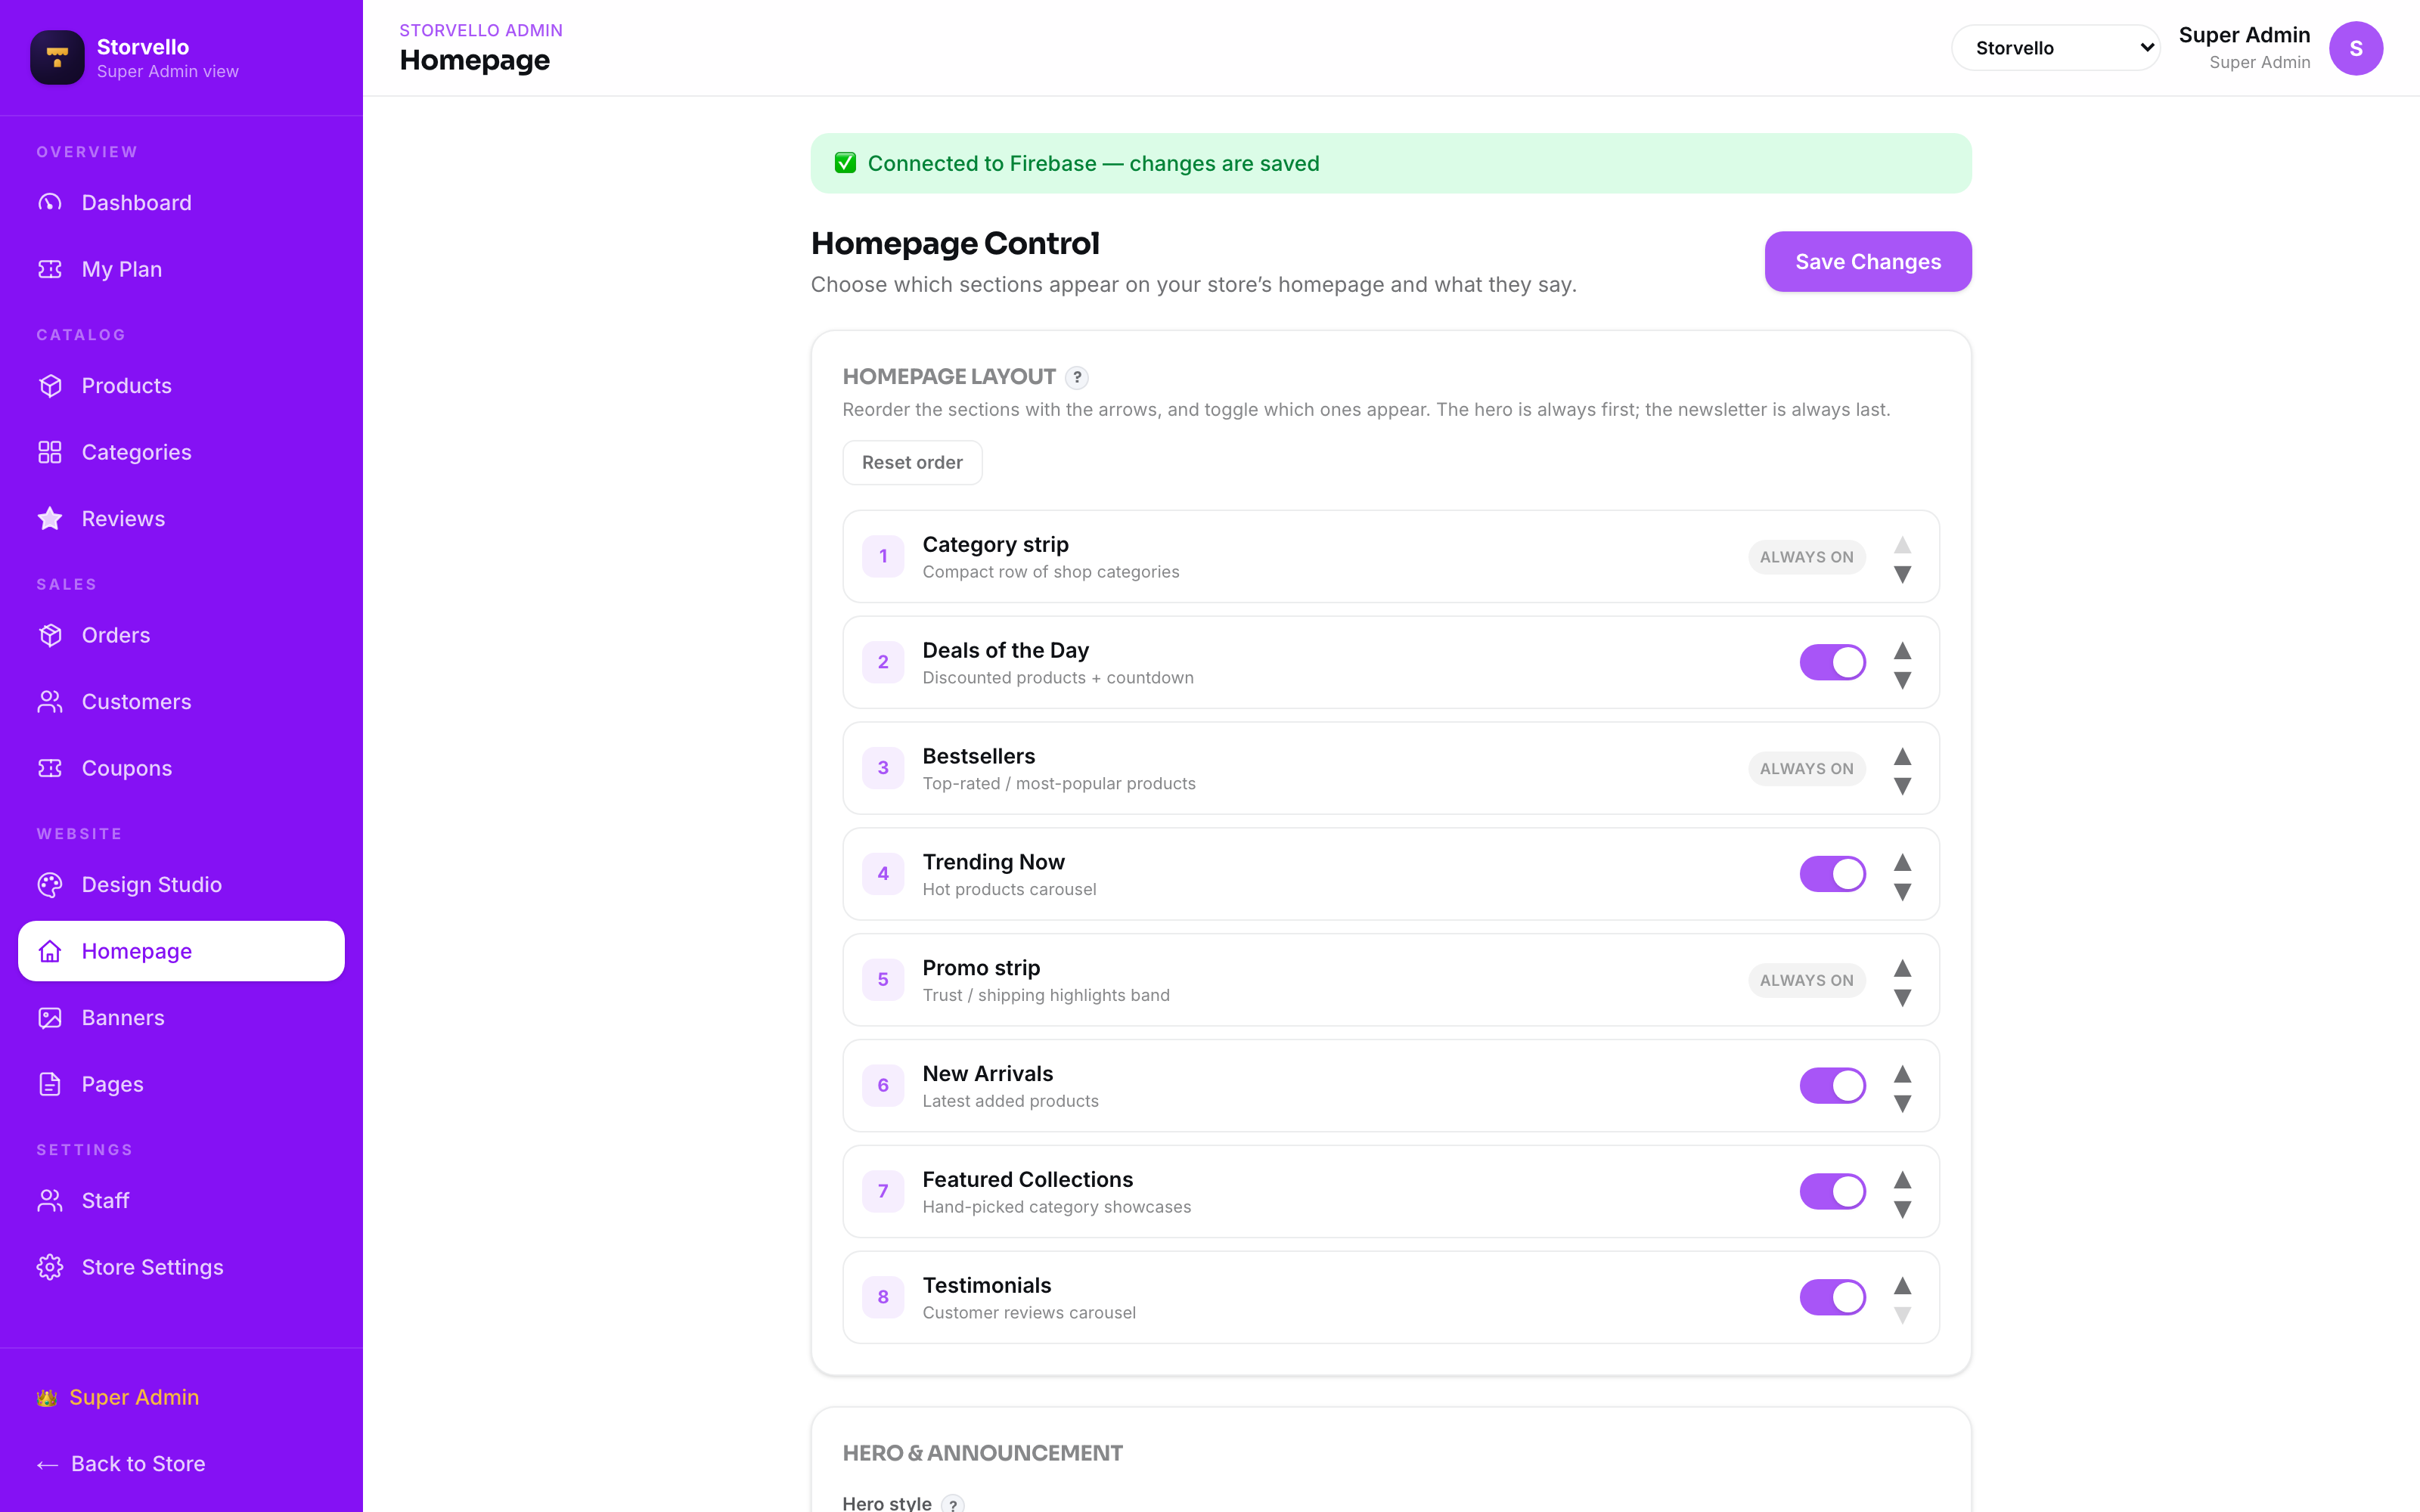Click the Super Admin avatar circle

click(x=2355, y=48)
